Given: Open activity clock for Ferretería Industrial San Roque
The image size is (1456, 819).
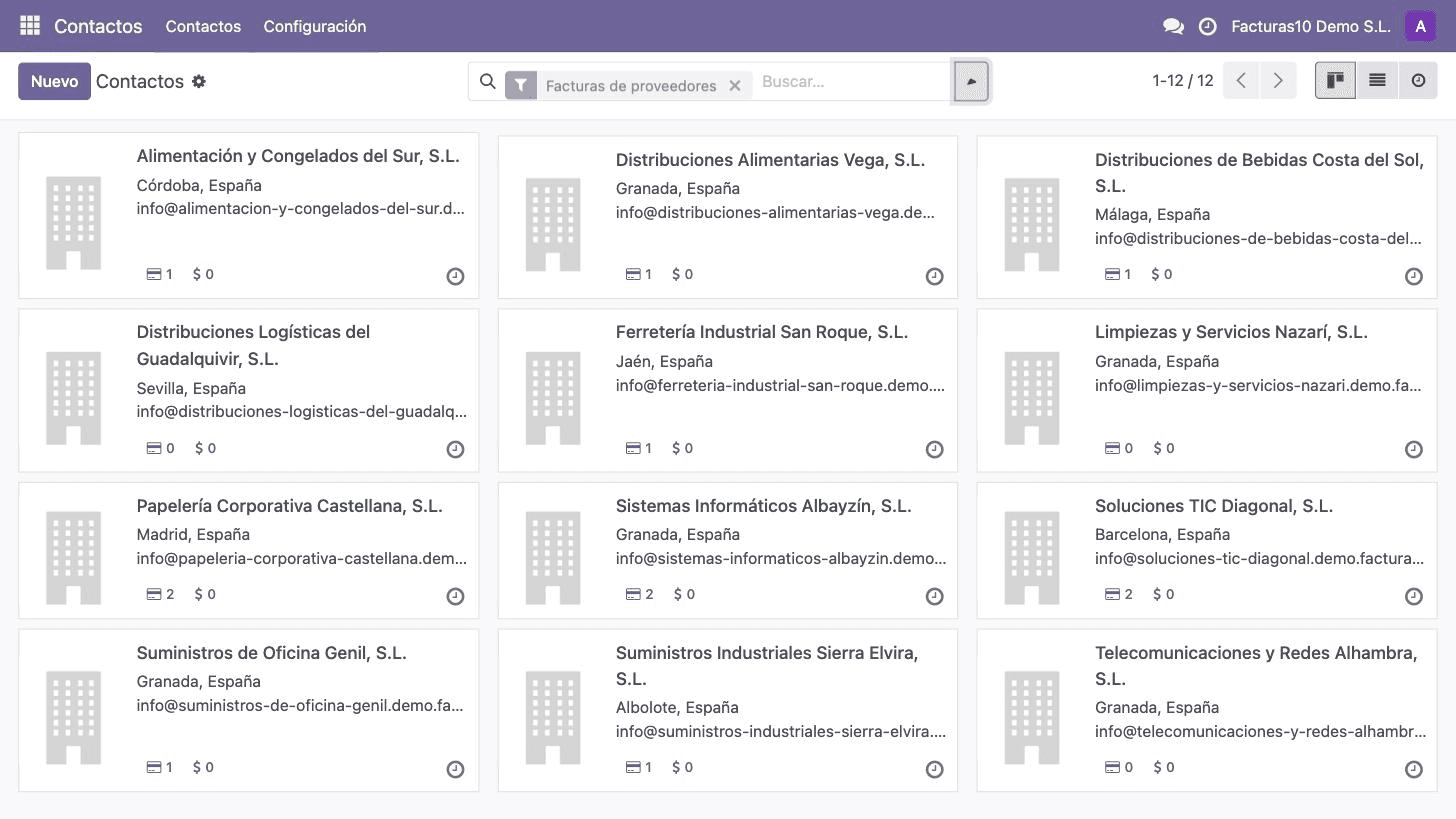Looking at the screenshot, I should 934,450.
